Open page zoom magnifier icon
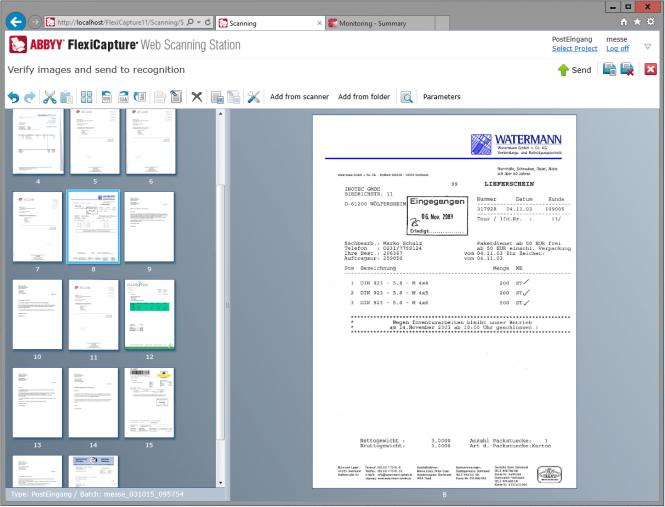This screenshot has width=665, height=507. pyautogui.click(x=406, y=97)
